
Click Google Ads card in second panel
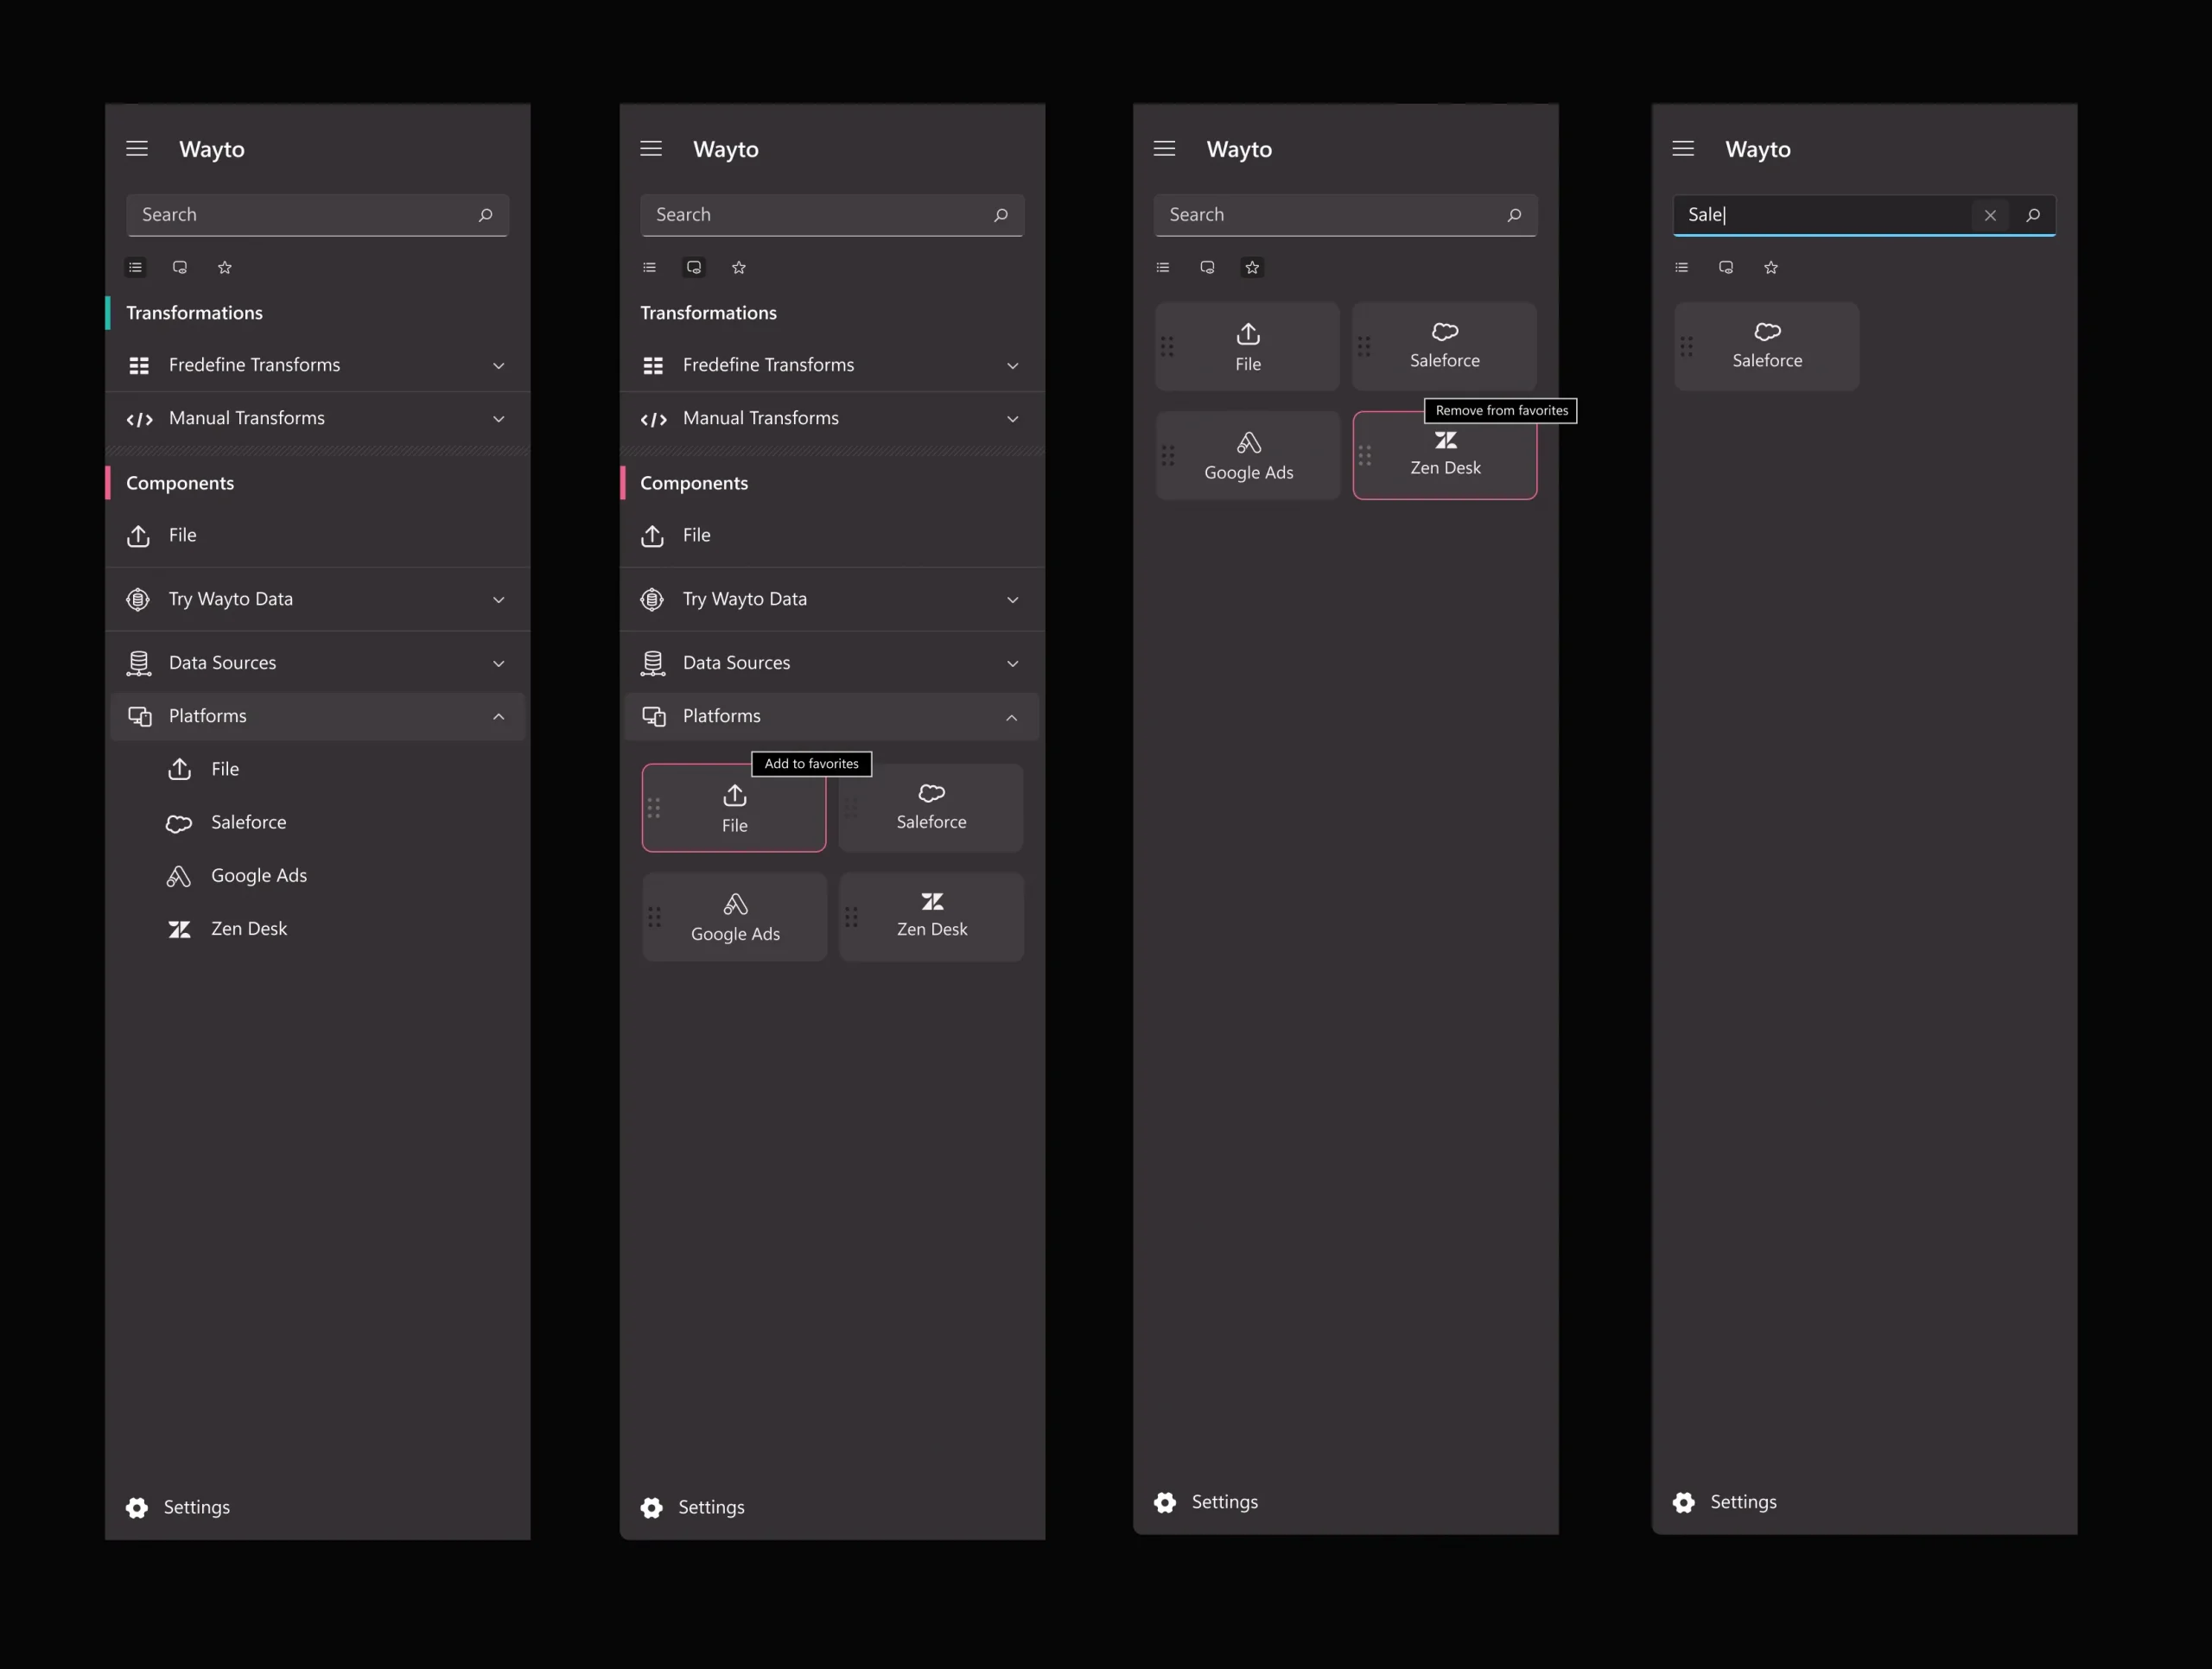coord(734,917)
